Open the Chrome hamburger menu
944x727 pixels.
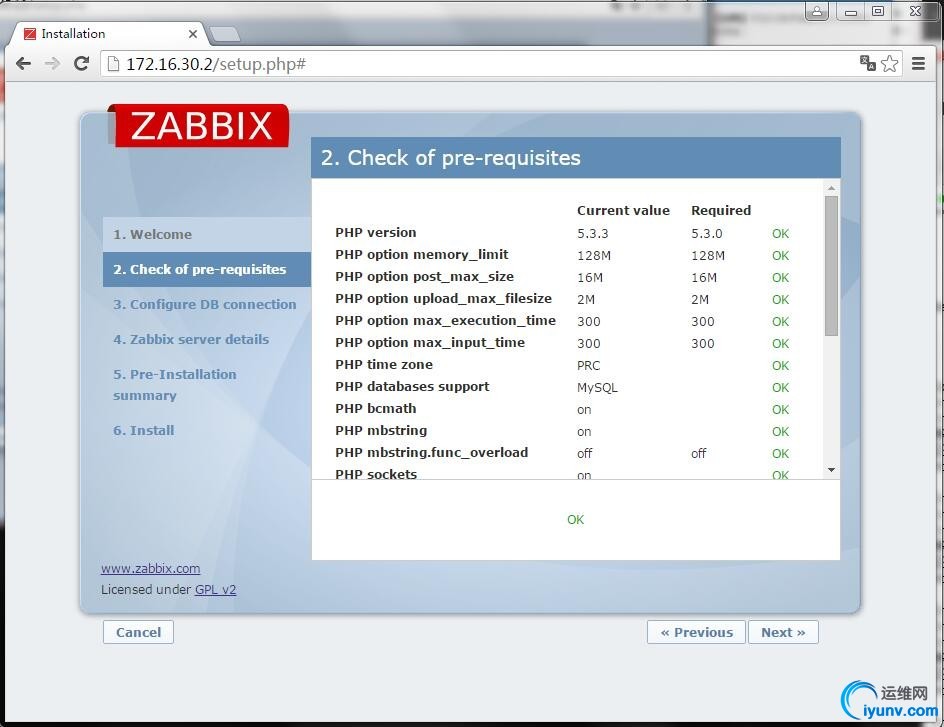pos(918,63)
